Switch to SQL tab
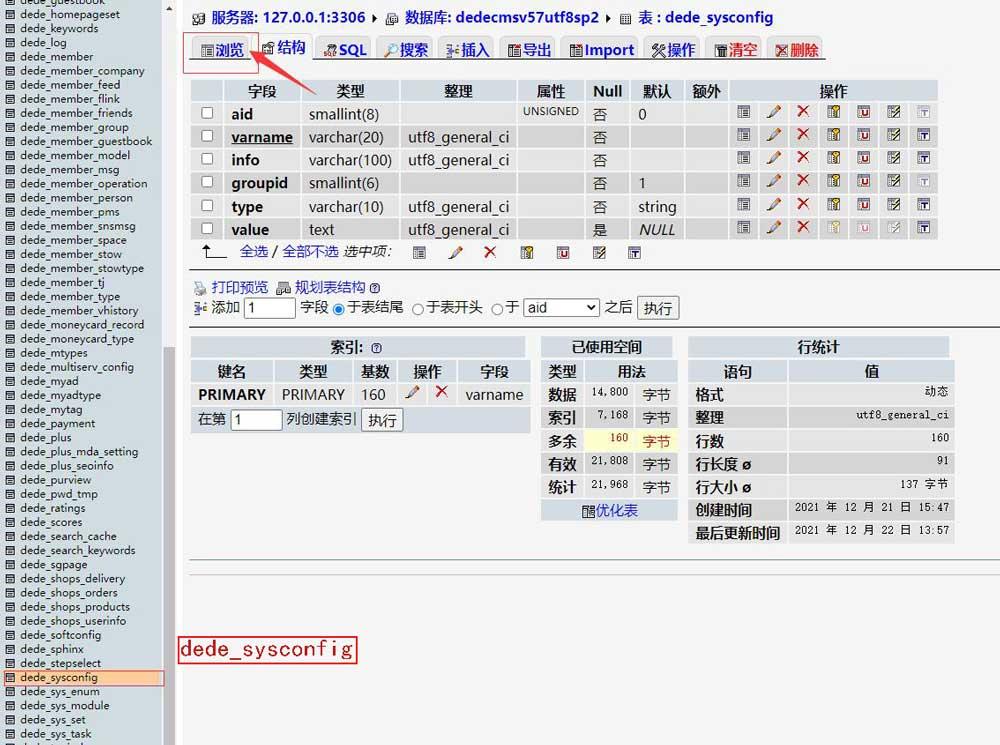The width and height of the screenshot is (1000, 745). pyautogui.click(x=345, y=50)
